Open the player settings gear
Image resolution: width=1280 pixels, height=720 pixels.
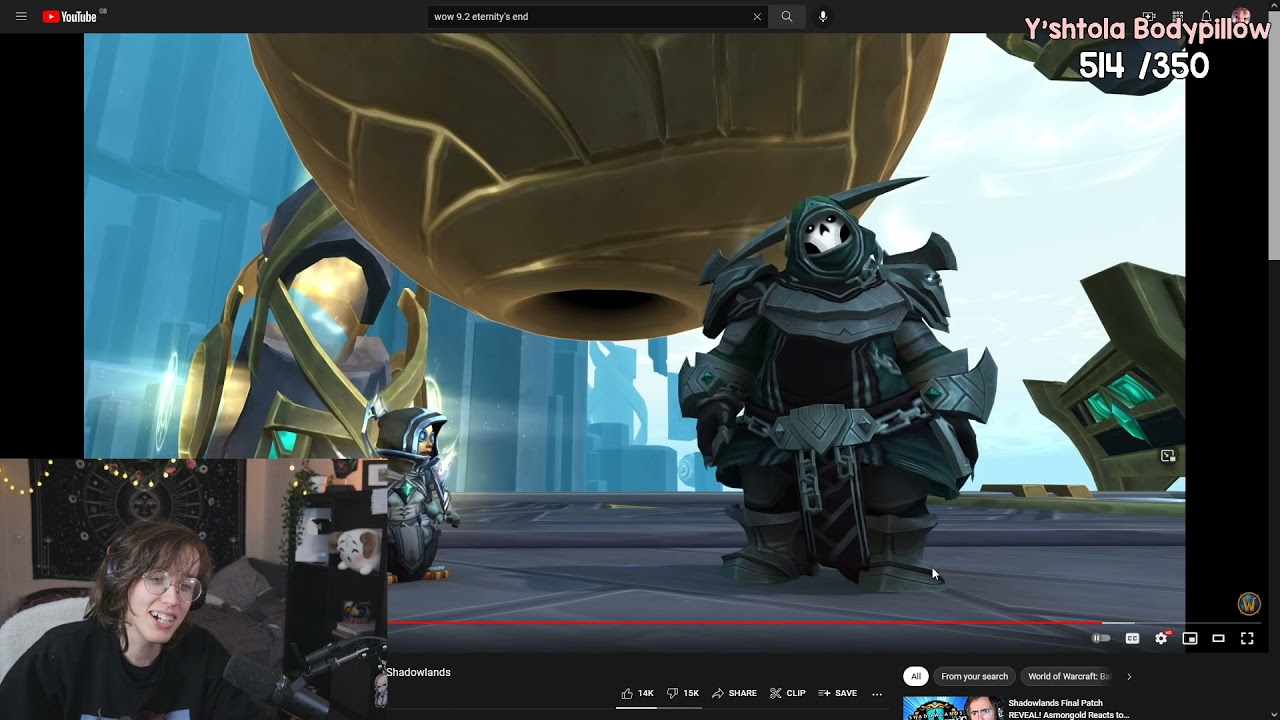tap(1161, 638)
